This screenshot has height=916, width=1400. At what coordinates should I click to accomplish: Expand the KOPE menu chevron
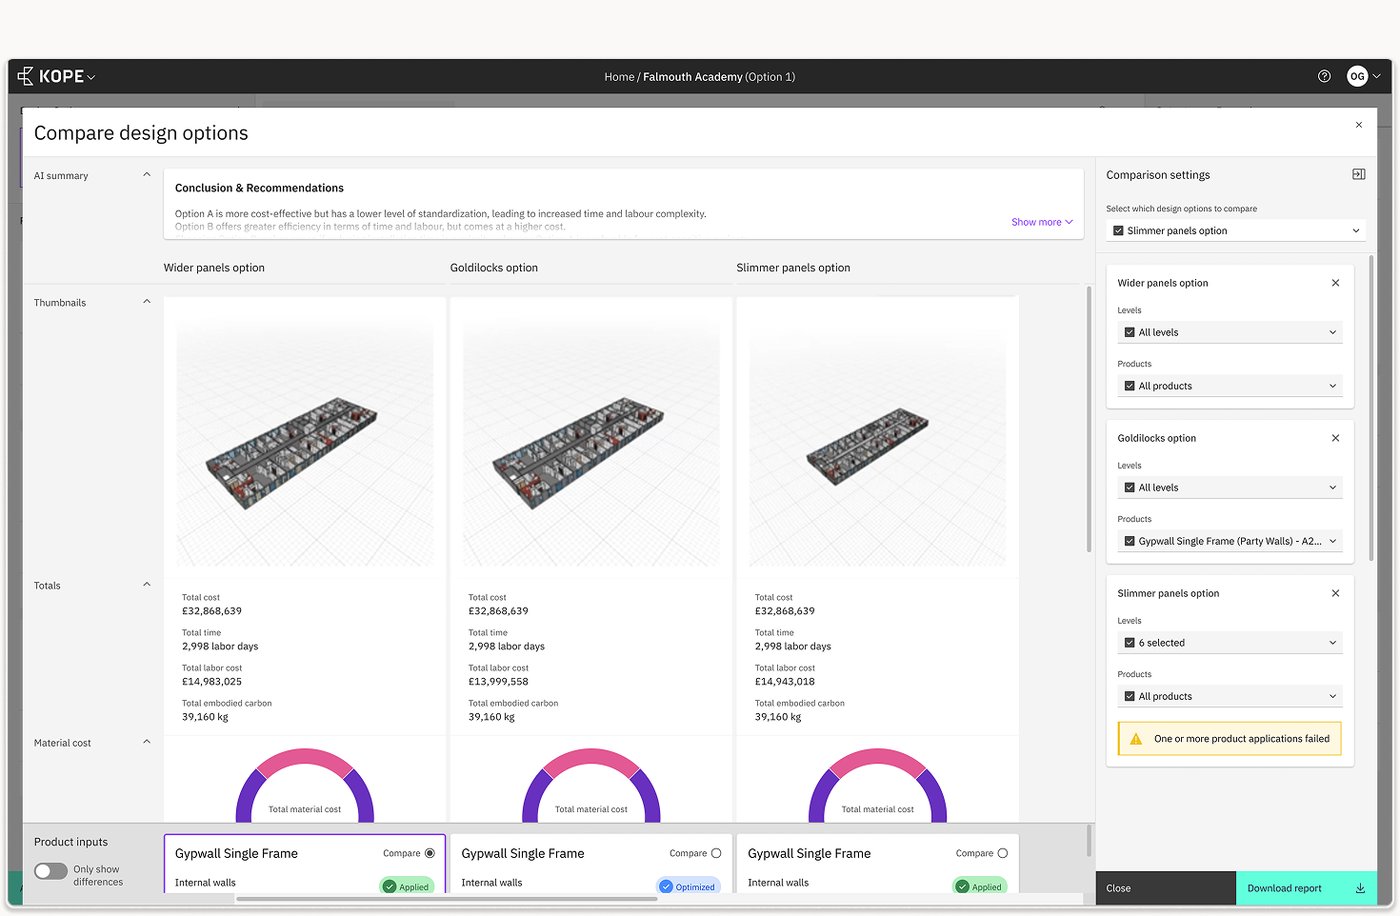[x=91, y=77]
